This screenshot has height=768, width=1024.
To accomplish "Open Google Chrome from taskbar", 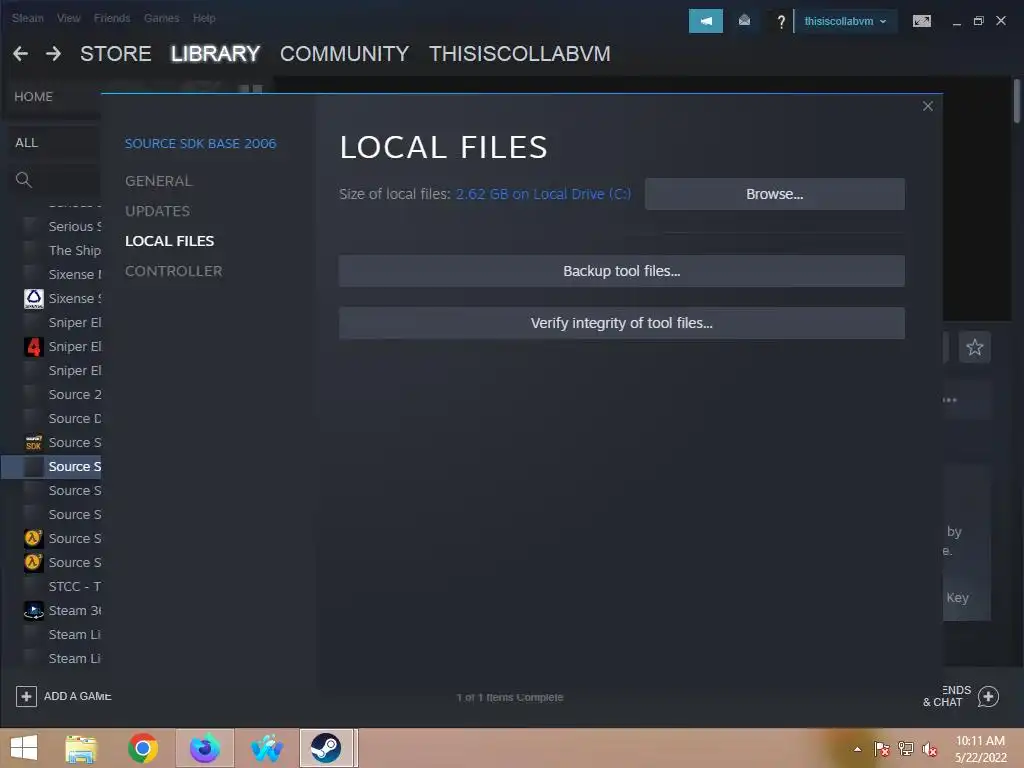I will click(x=143, y=748).
